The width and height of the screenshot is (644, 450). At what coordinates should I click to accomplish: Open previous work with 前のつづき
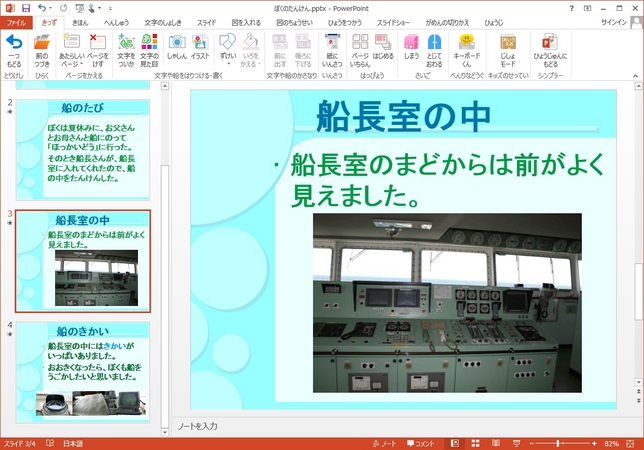tap(42, 51)
